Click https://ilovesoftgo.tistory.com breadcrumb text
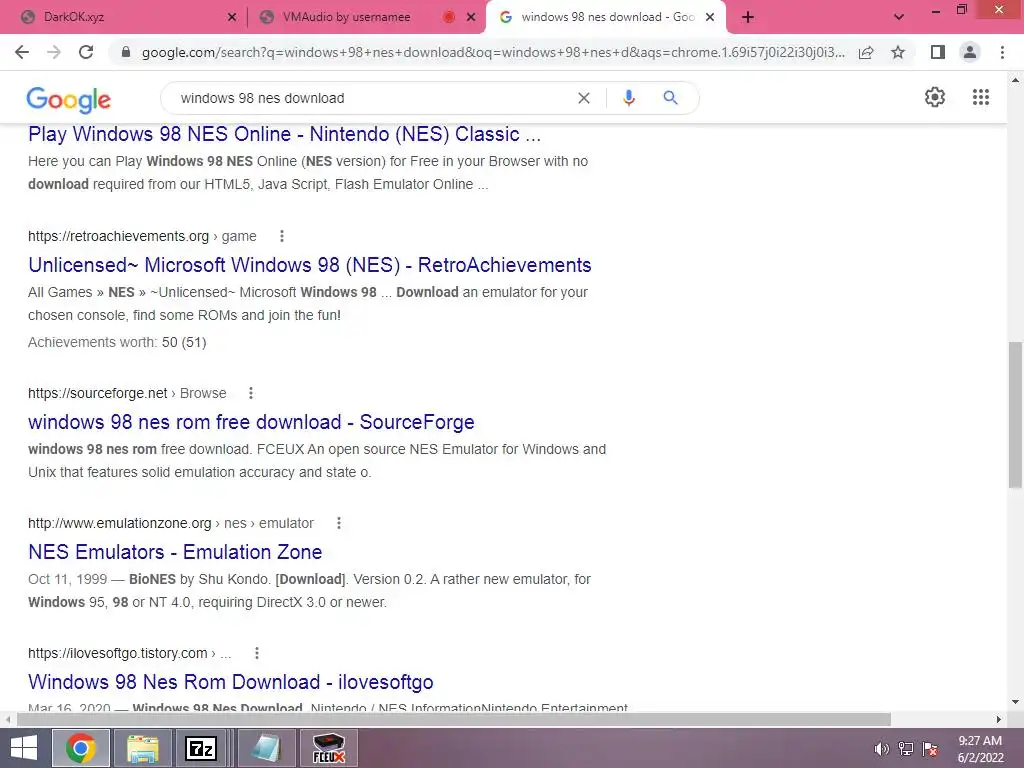The height and width of the screenshot is (768, 1024). [118, 653]
